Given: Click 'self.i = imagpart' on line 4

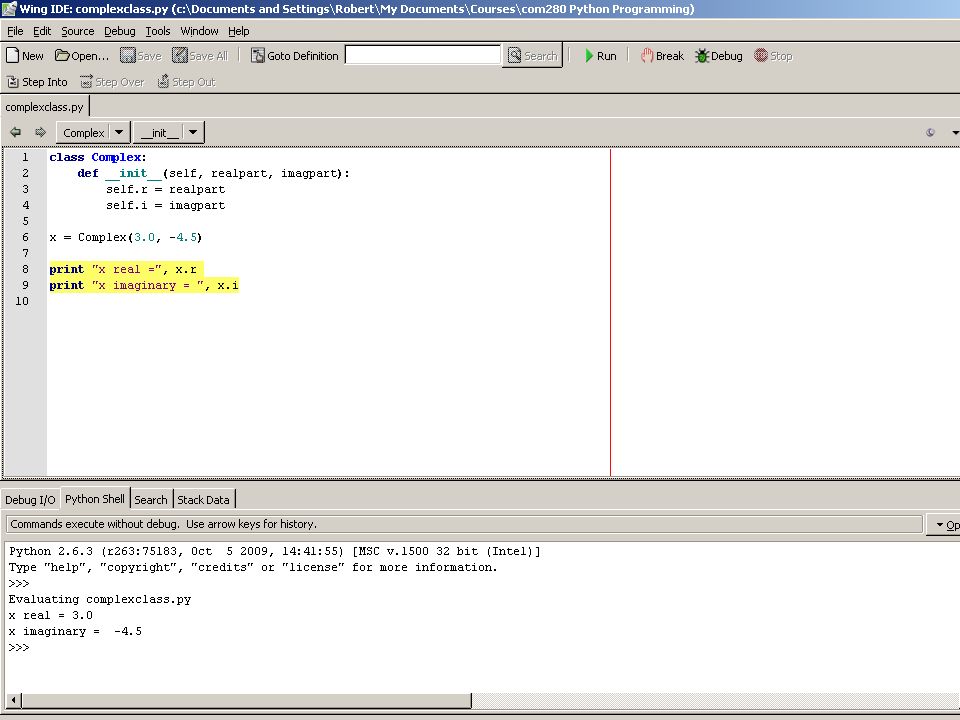Looking at the screenshot, I should pyautogui.click(x=165, y=205).
